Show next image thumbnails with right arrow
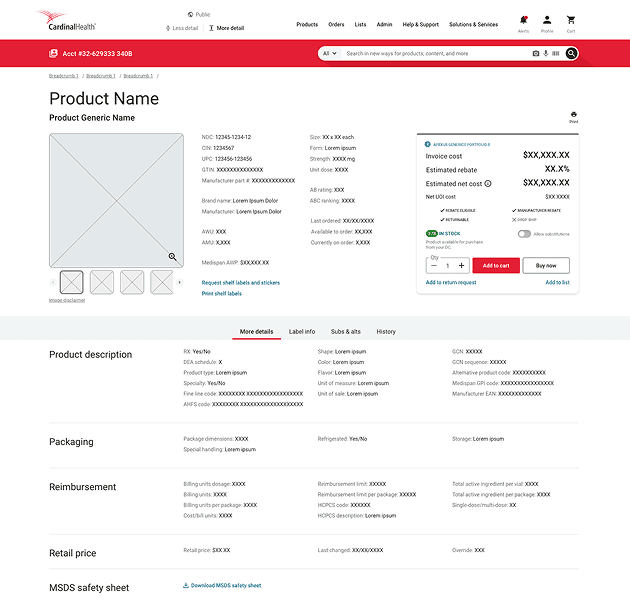The height and width of the screenshot is (604, 630). click(x=180, y=283)
